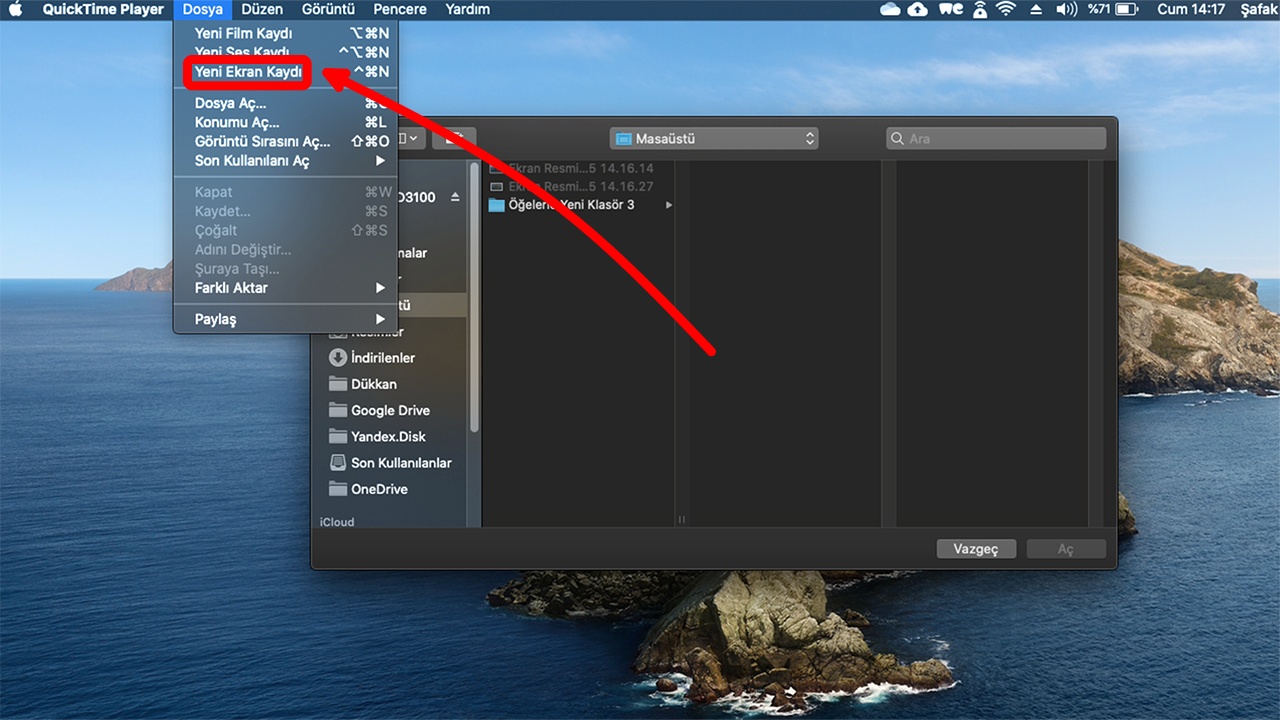Viewport: 1280px width, 720px height.
Task: Select İndirilenler in the sidebar
Action: click(382, 358)
